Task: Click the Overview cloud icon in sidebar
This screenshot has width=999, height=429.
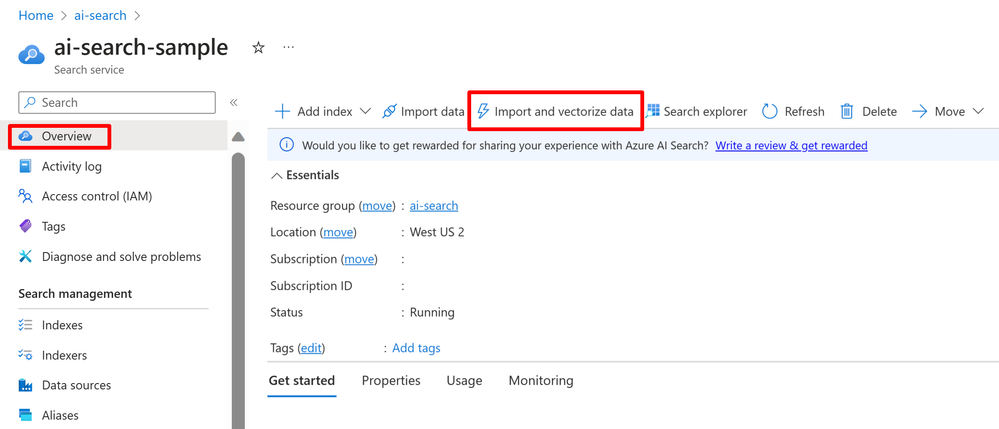Action: (x=25, y=136)
